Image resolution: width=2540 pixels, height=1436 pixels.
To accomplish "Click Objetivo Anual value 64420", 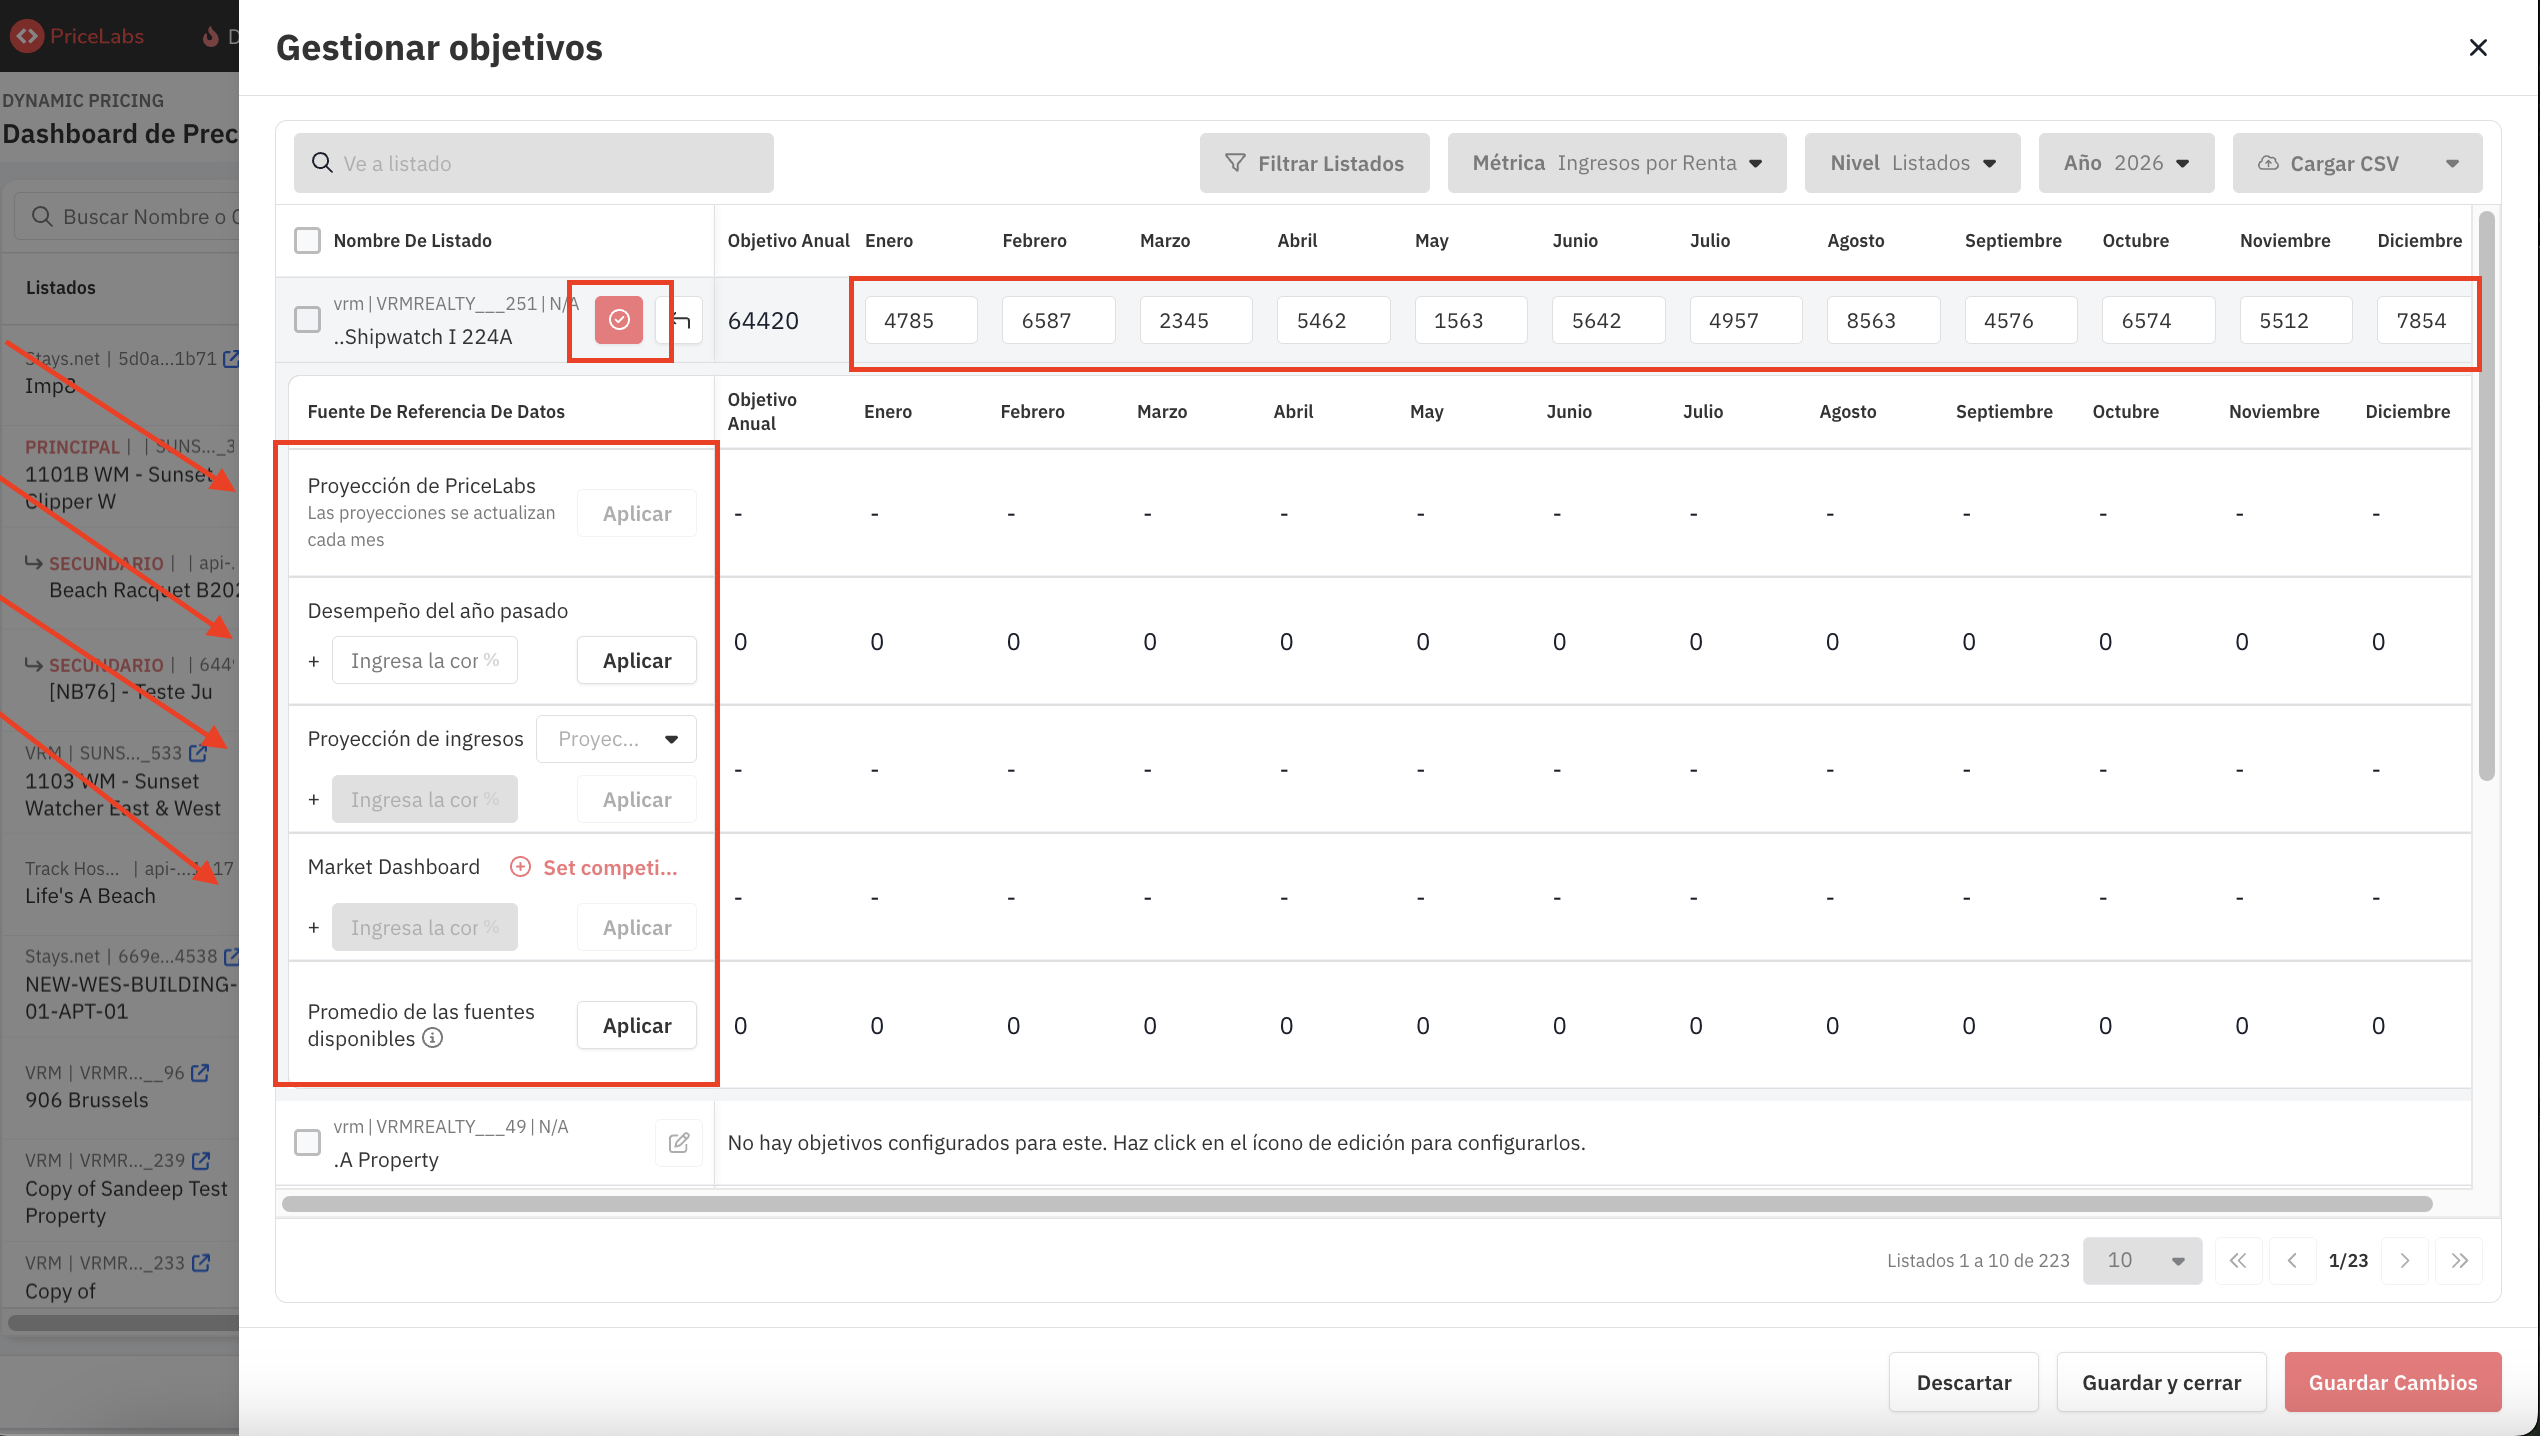I will pyautogui.click(x=763, y=320).
